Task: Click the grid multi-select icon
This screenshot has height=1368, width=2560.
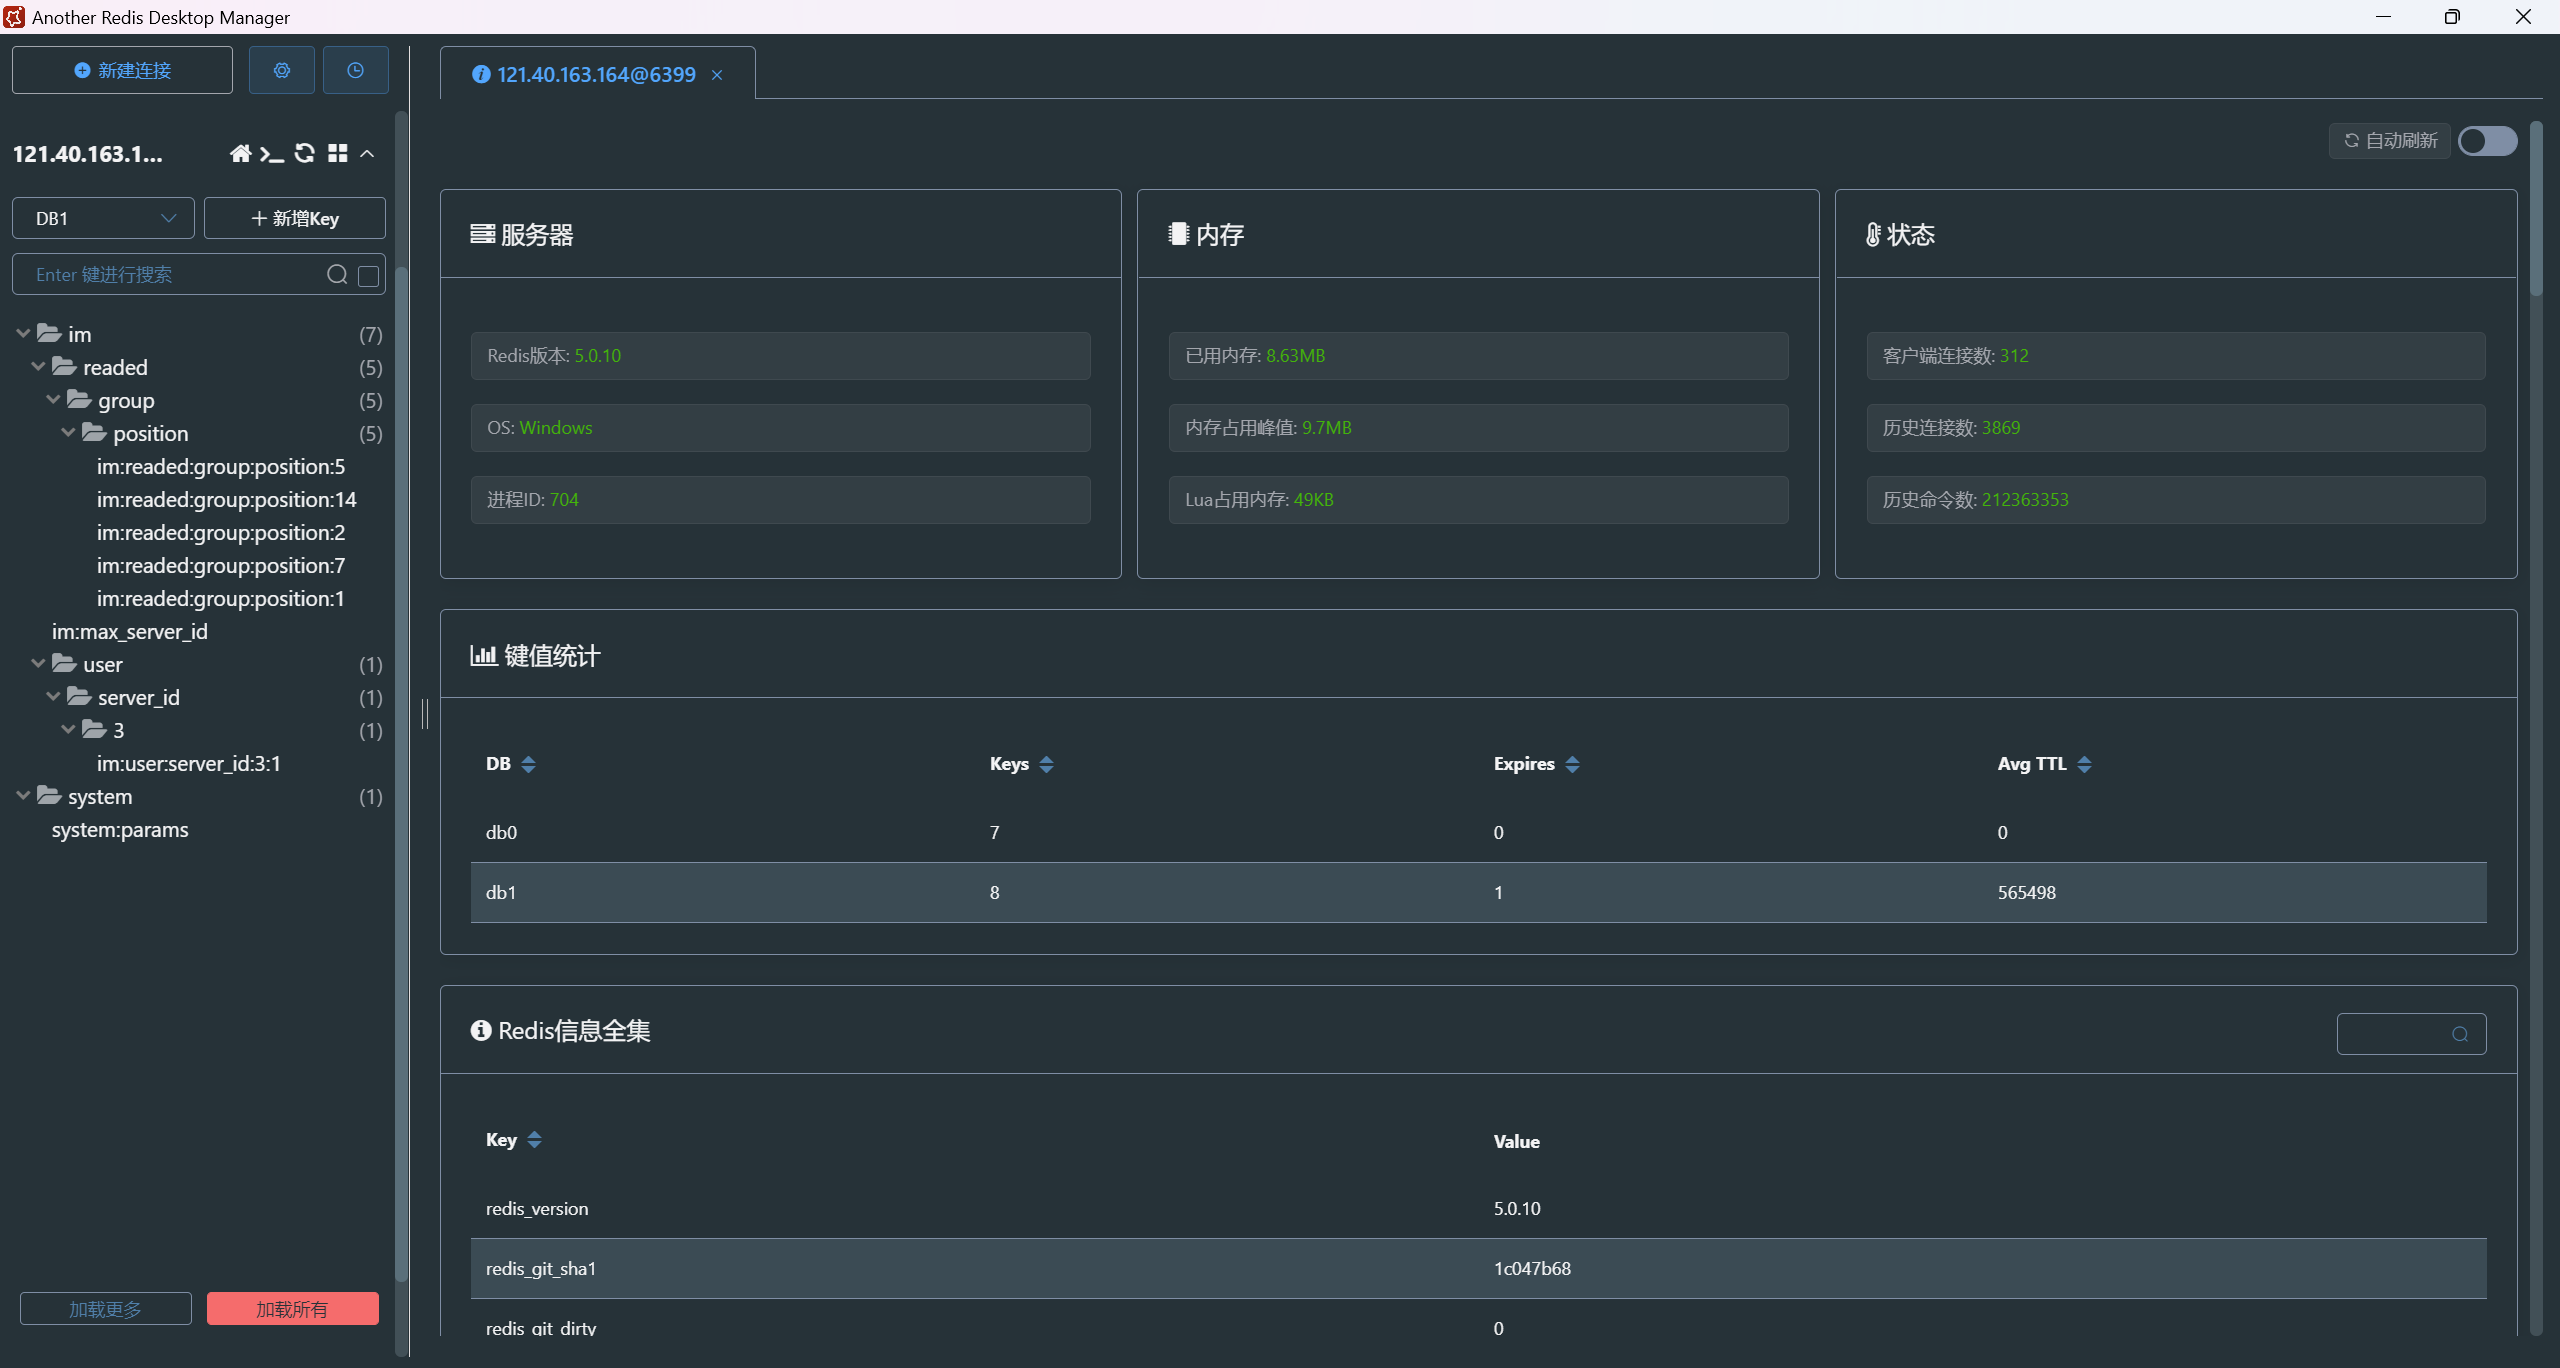Action: tap(338, 153)
